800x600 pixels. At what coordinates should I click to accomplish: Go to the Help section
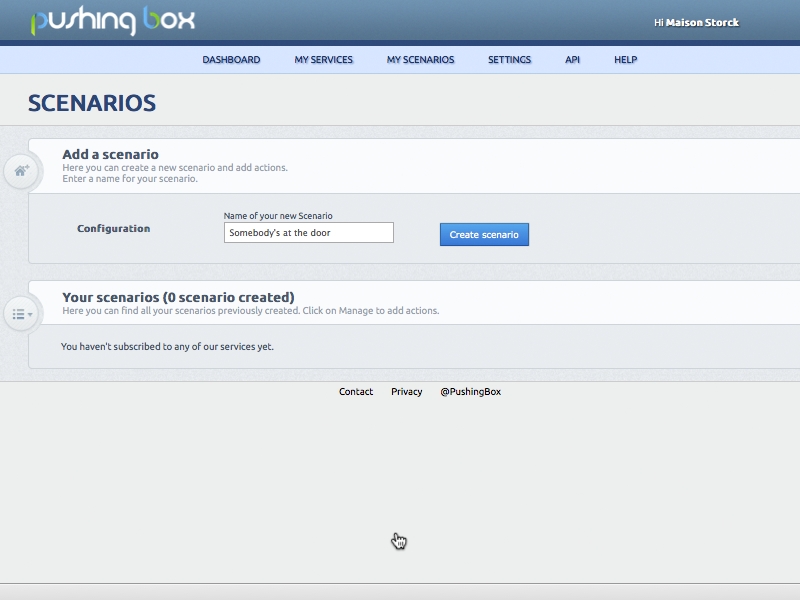click(x=625, y=59)
